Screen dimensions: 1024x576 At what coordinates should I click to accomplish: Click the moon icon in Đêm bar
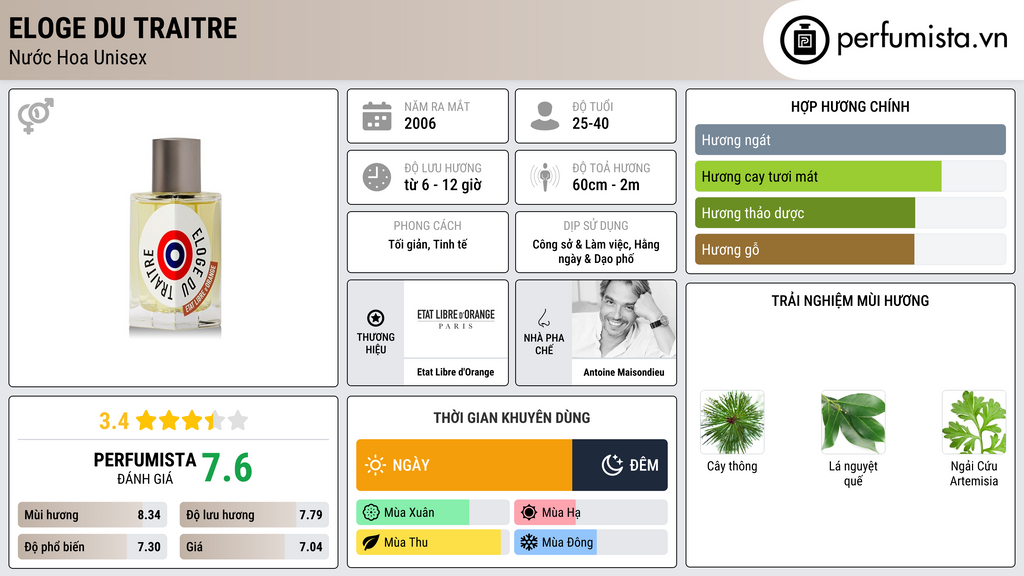point(612,465)
